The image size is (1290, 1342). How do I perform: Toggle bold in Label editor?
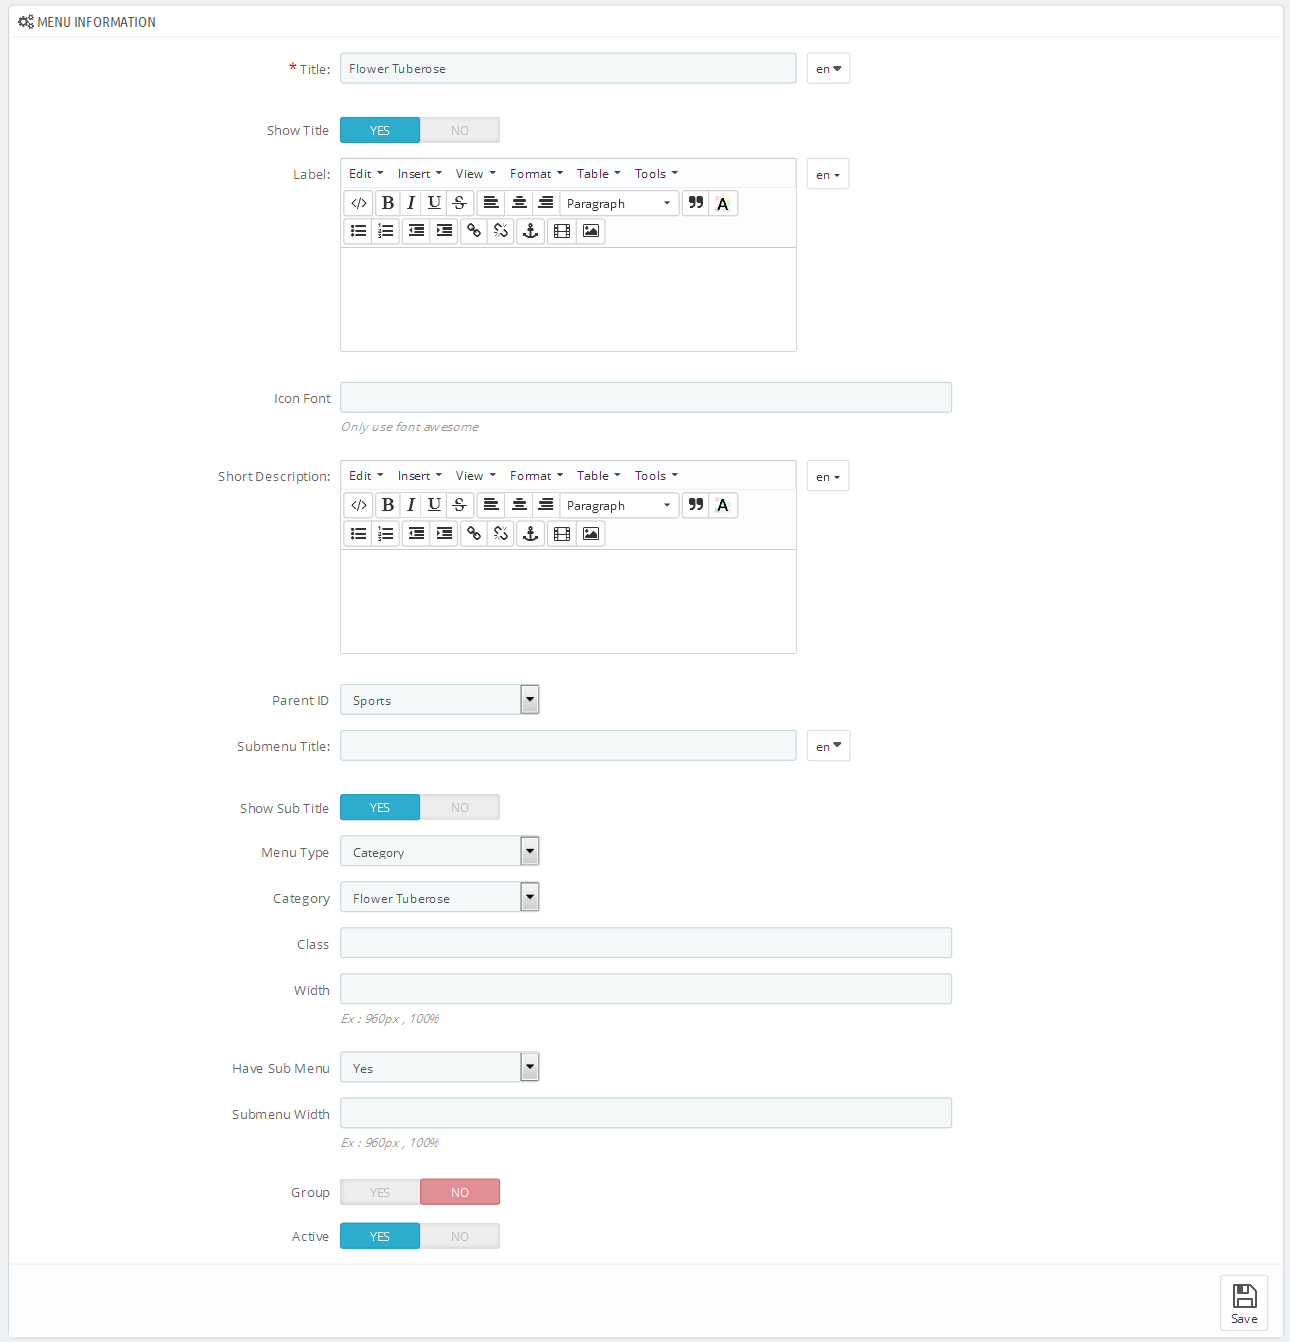pos(388,203)
